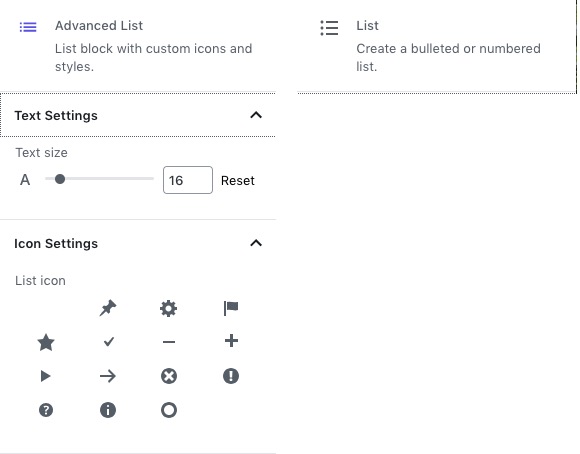Click the text size slider handle

(x=60, y=179)
